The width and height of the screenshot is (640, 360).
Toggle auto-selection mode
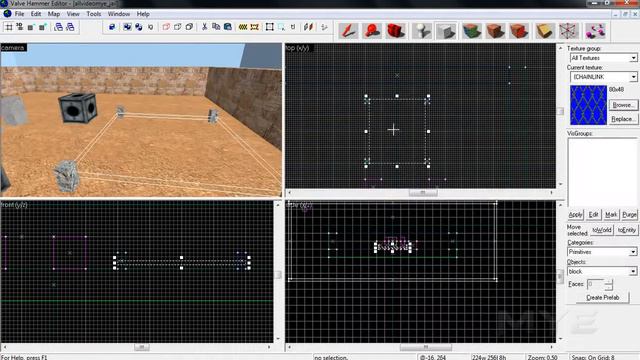point(282,27)
